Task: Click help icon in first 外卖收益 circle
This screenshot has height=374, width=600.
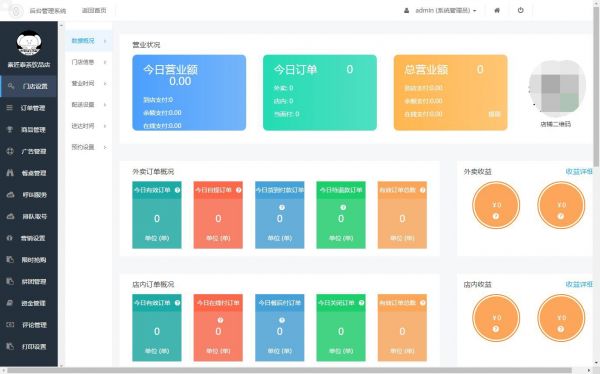Action: point(496,216)
